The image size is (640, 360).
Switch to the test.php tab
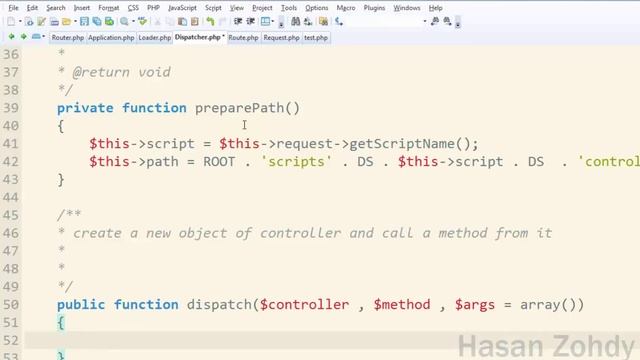click(x=316, y=38)
